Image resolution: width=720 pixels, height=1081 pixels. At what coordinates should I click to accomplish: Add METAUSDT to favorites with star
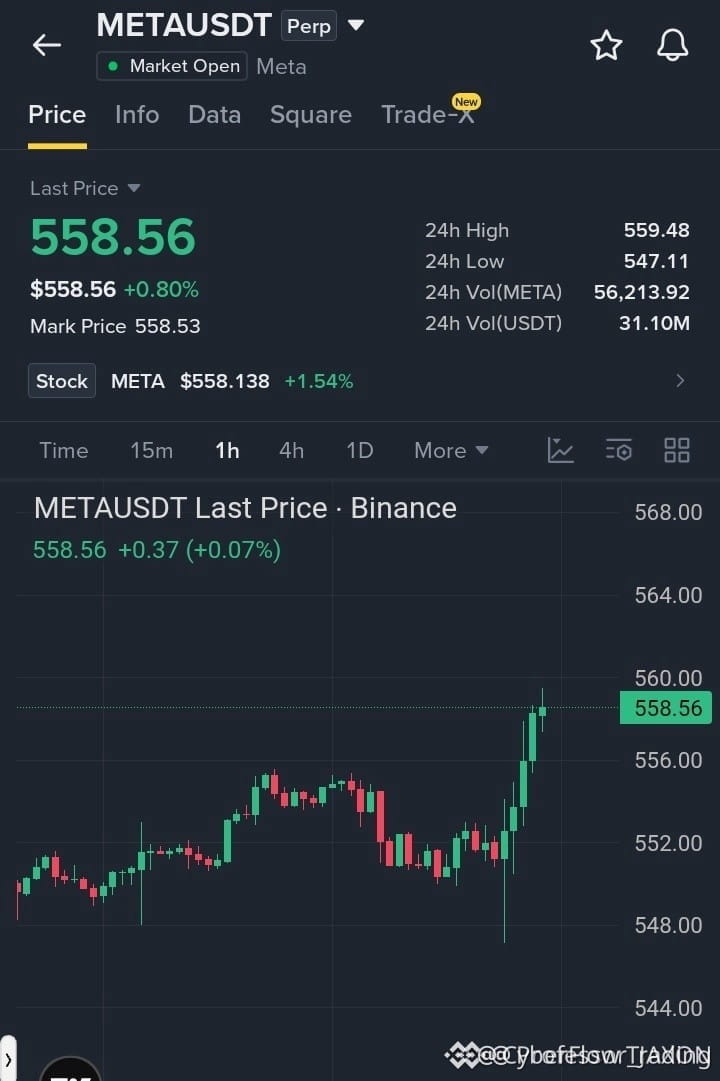tap(606, 46)
